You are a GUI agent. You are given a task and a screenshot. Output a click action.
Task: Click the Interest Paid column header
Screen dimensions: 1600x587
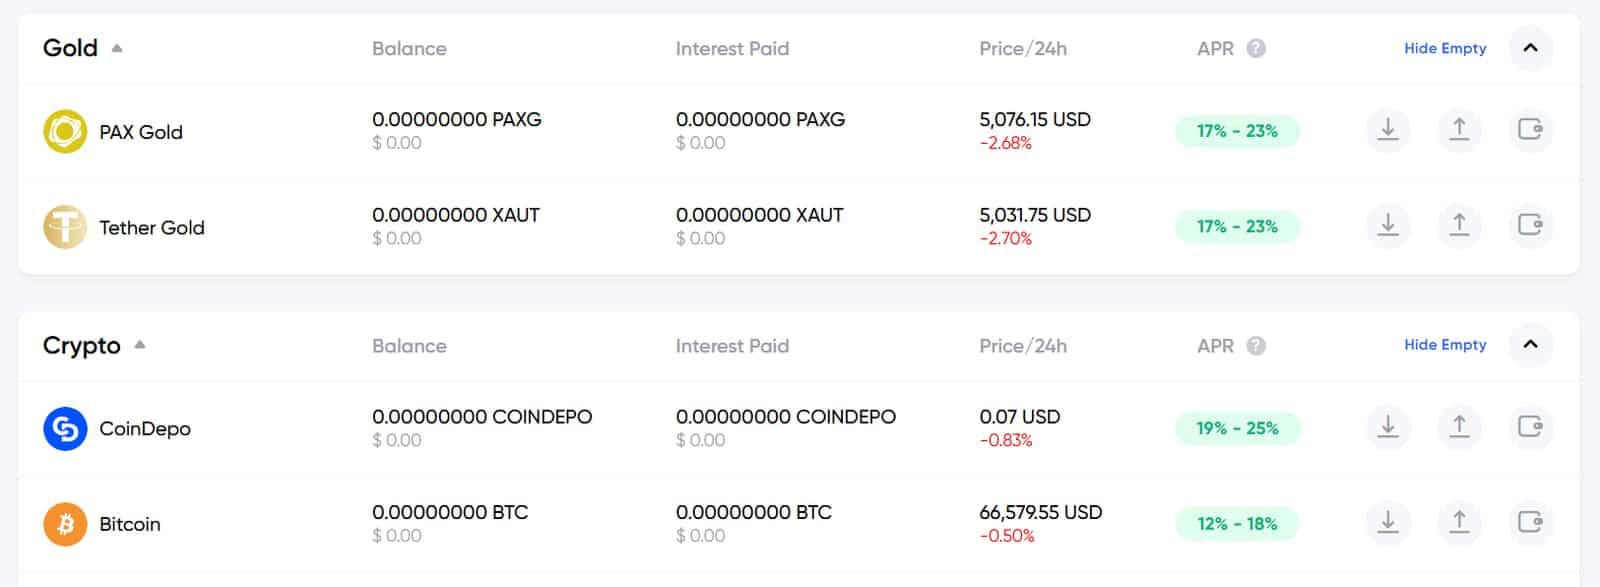coord(733,48)
